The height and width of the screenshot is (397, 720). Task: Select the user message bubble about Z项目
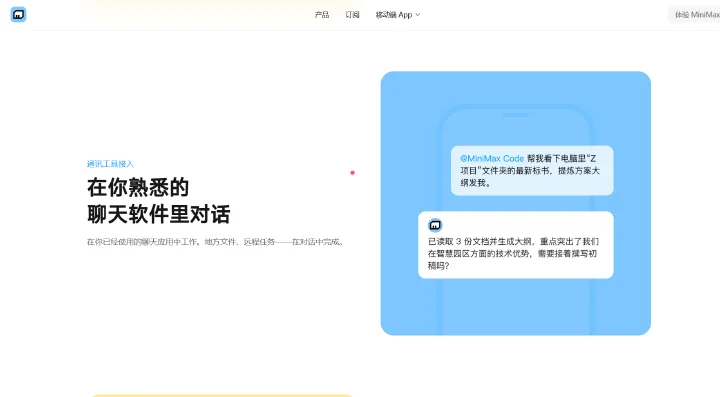point(532,170)
